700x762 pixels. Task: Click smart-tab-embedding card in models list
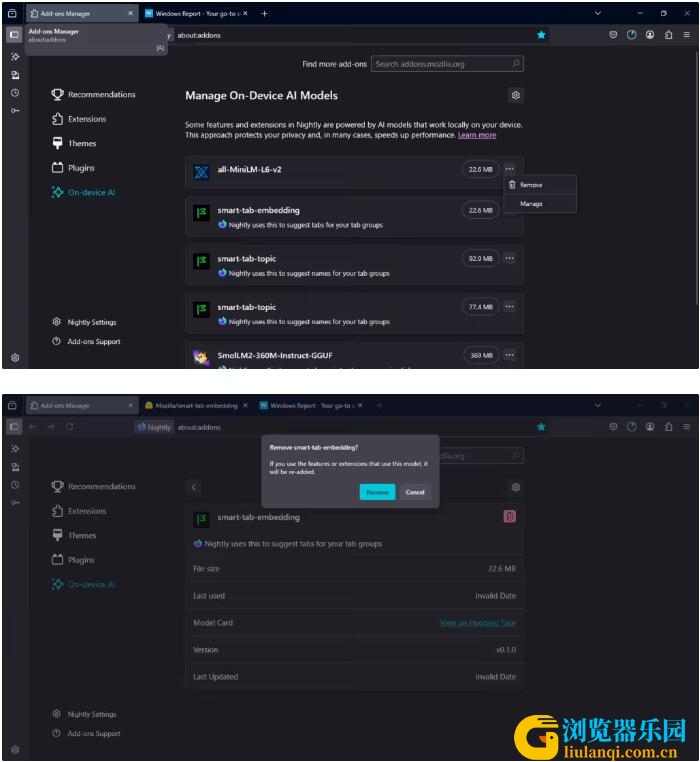[x=354, y=217]
